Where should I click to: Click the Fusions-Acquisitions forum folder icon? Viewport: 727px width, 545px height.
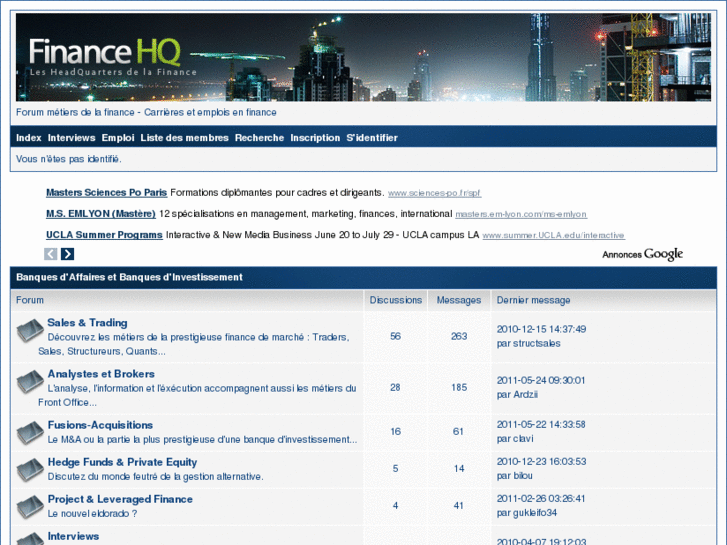[x=30, y=433]
